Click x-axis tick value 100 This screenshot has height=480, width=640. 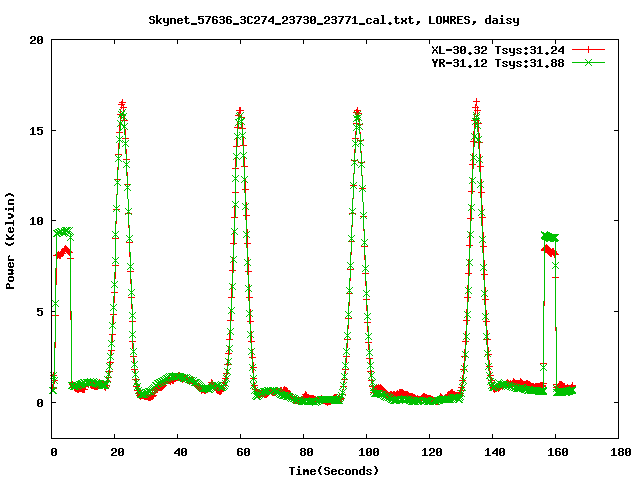pos(369,452)
